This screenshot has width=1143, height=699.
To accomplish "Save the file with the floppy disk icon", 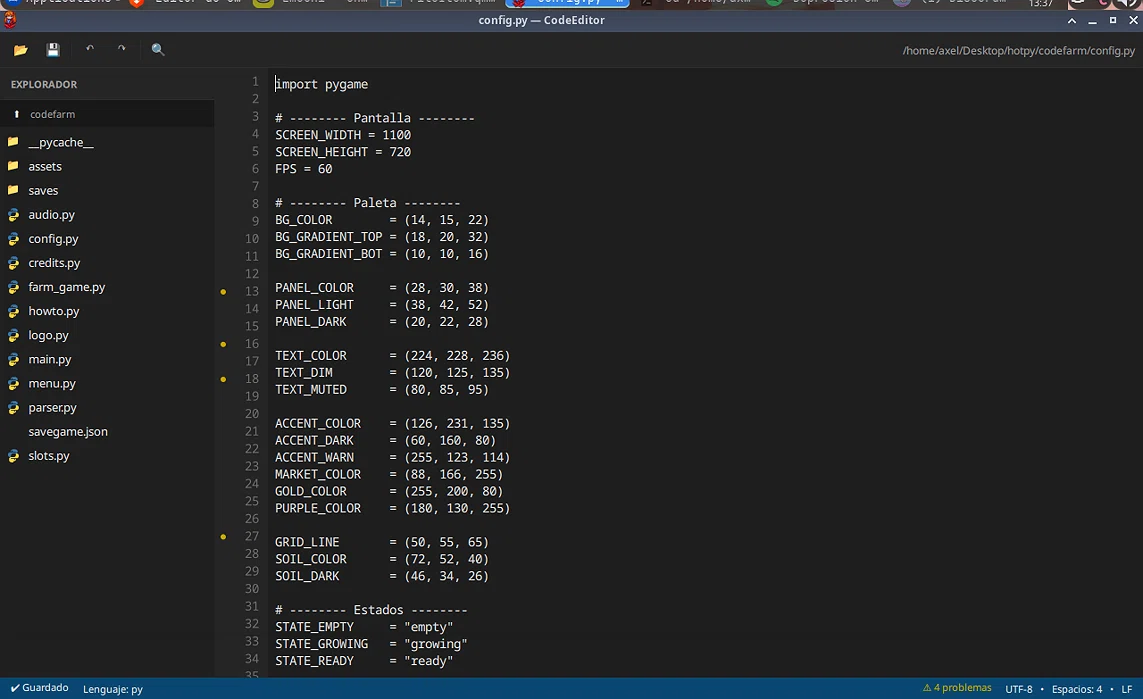I will point(52,50).
